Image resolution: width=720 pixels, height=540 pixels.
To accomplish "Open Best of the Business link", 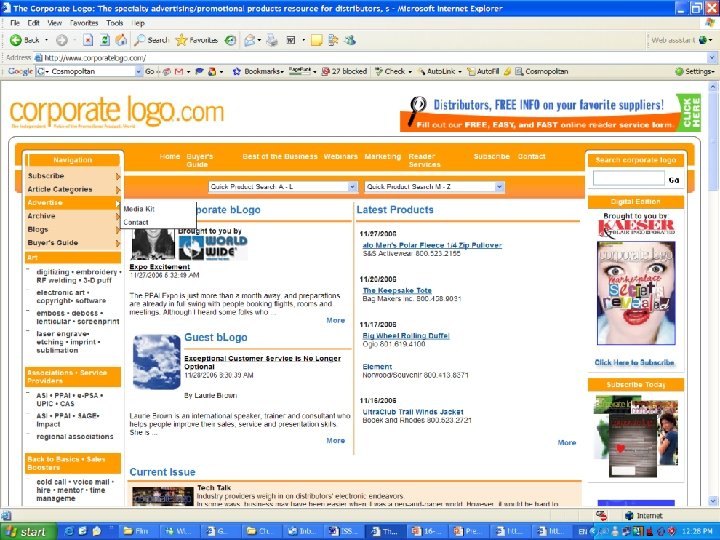I will point(280,157).
